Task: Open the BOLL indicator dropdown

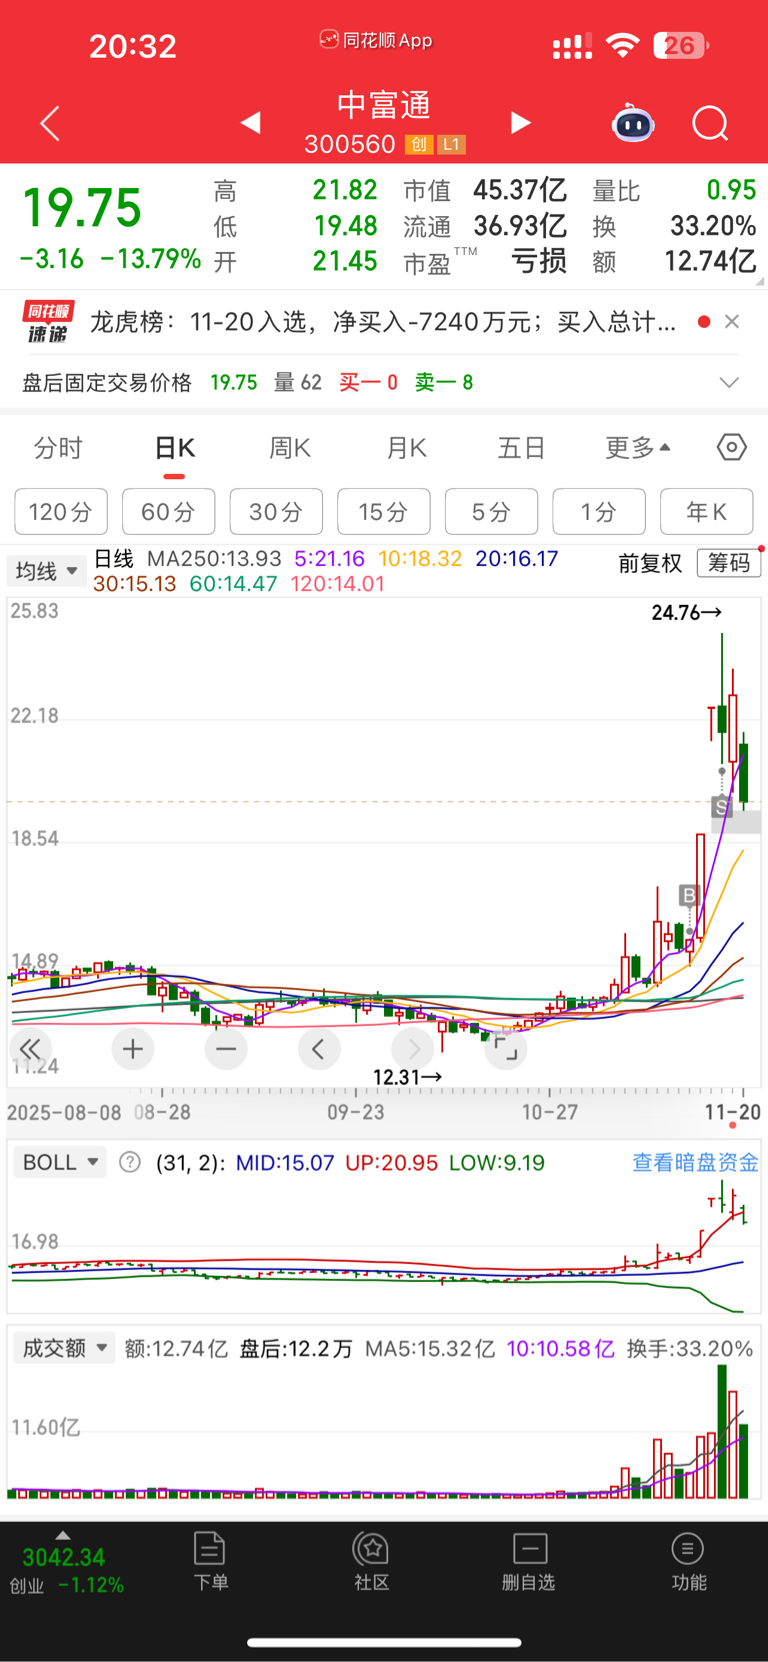Action: click(x=60, y=1162)
